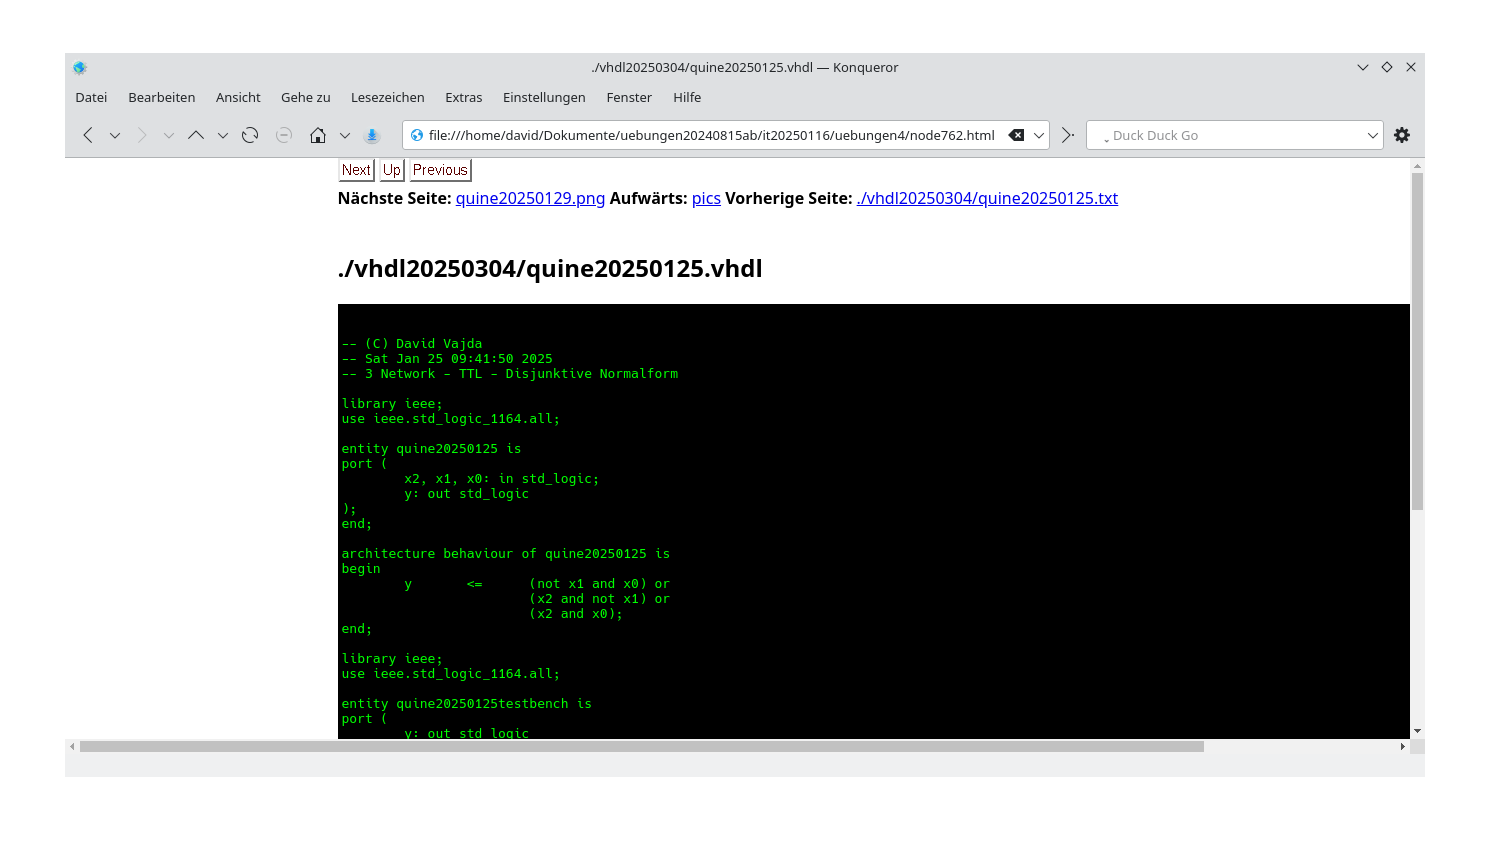Click the globe icon in the address bar
Viewport: 1490px width, 854px height.
coord(416,134)
